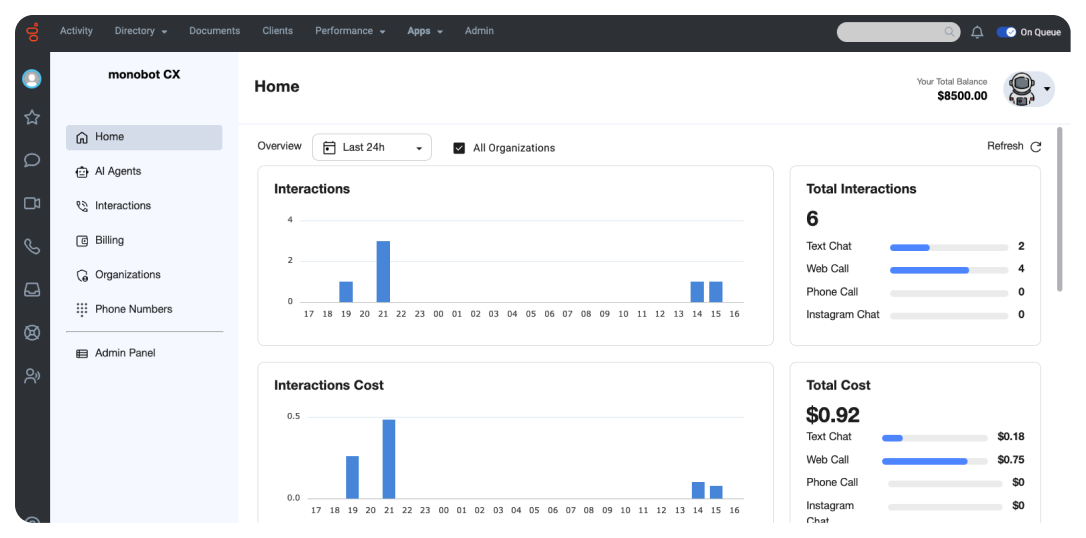Viewport: 1086px width, 538px height.
Task: Click the search field in top bar
Action: click(898, 32)
